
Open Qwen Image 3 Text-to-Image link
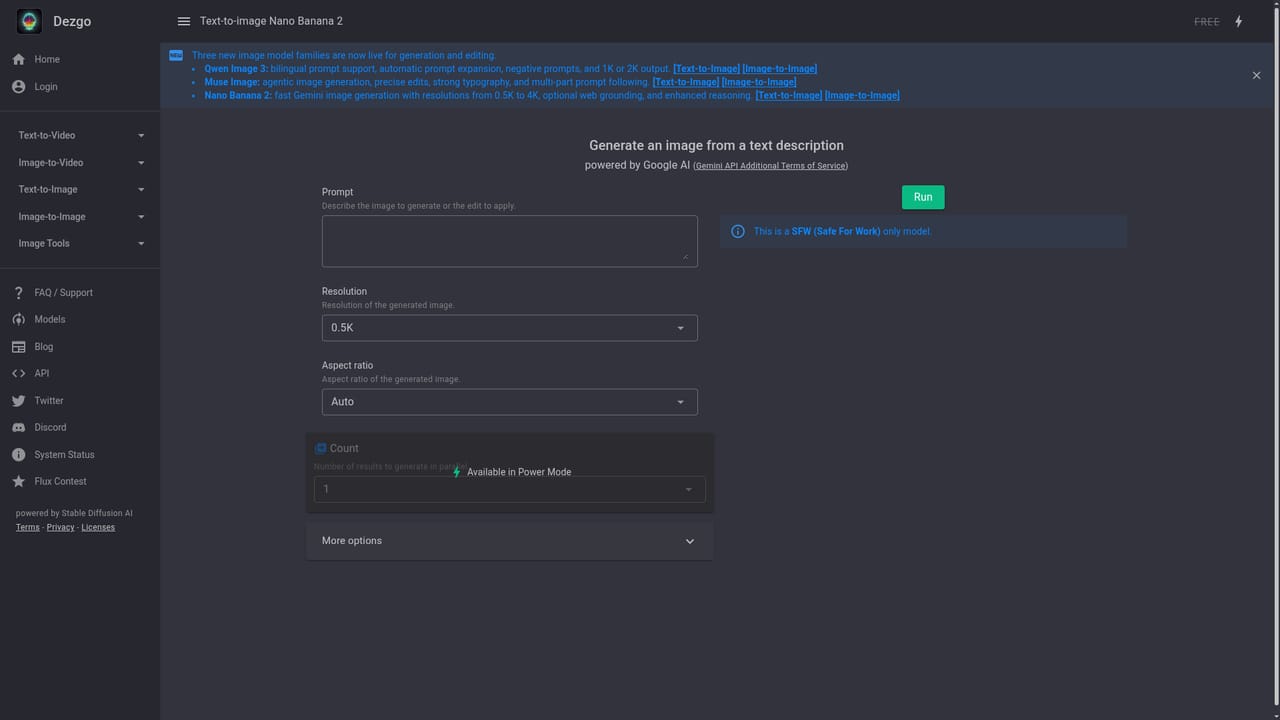point(706,69)
